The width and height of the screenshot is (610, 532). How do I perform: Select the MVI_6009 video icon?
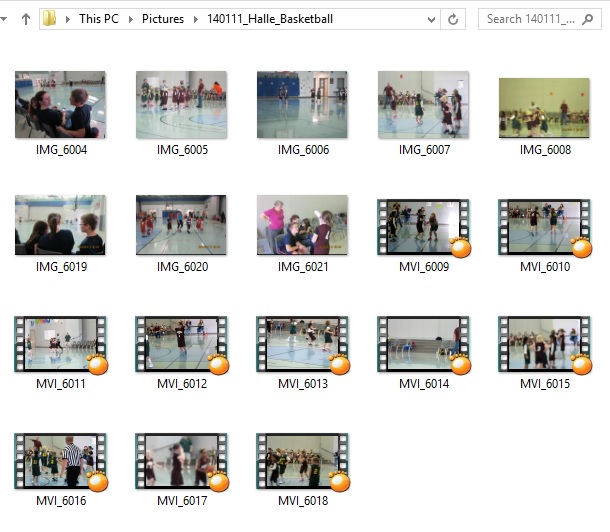[x=423, y=227]
